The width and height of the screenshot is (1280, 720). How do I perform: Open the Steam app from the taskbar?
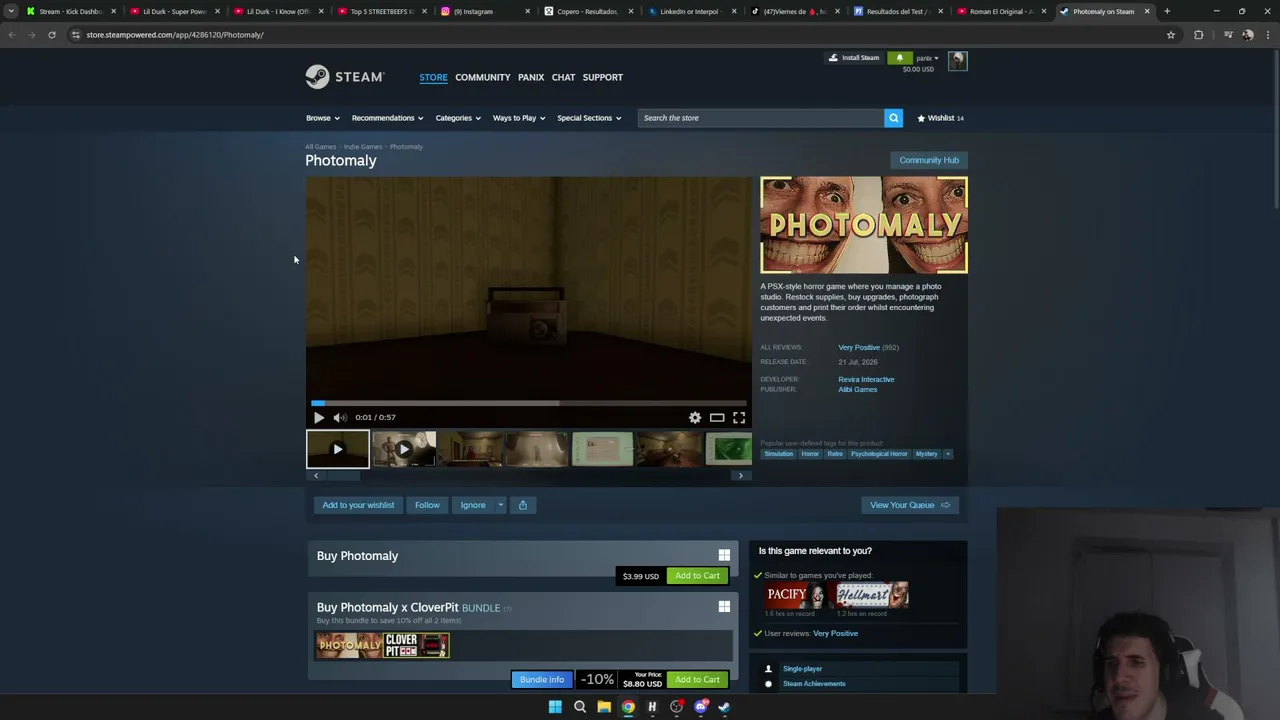[724, 707]
